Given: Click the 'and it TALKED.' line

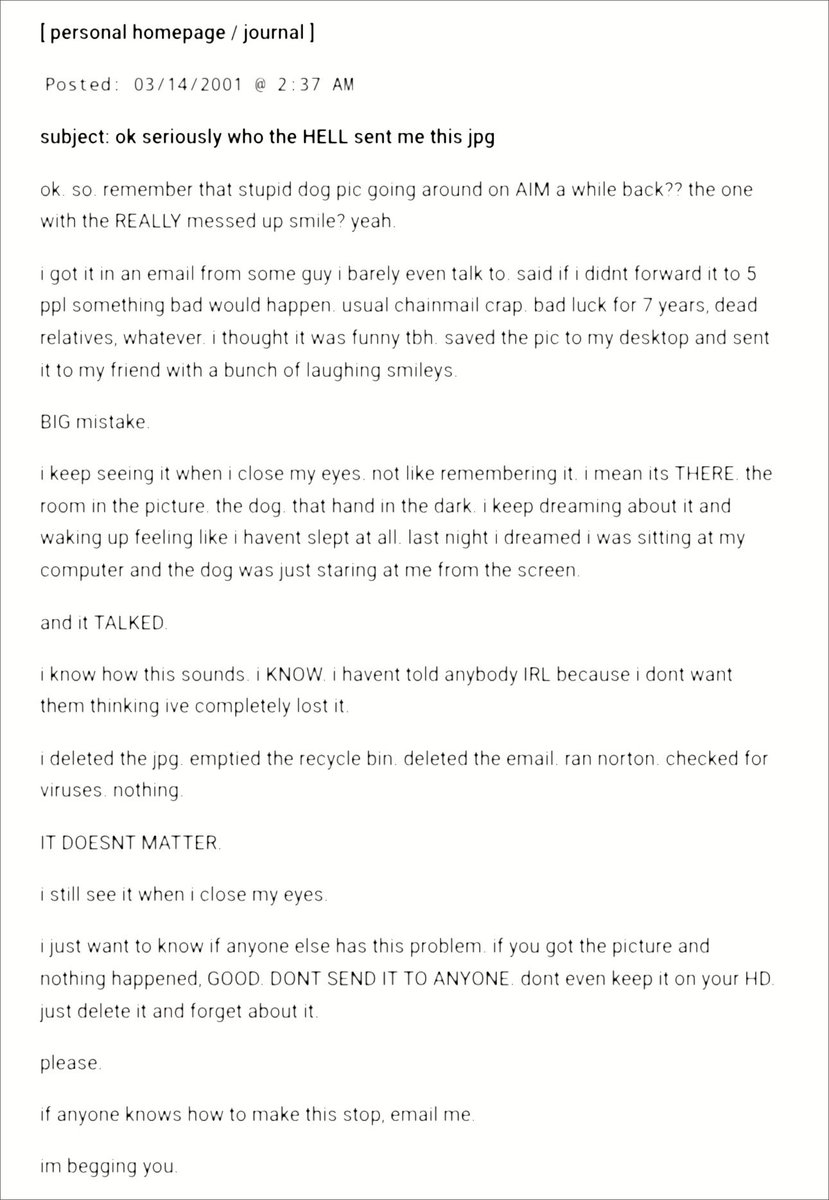Looking at the screenshot, I should coord(104,622).
